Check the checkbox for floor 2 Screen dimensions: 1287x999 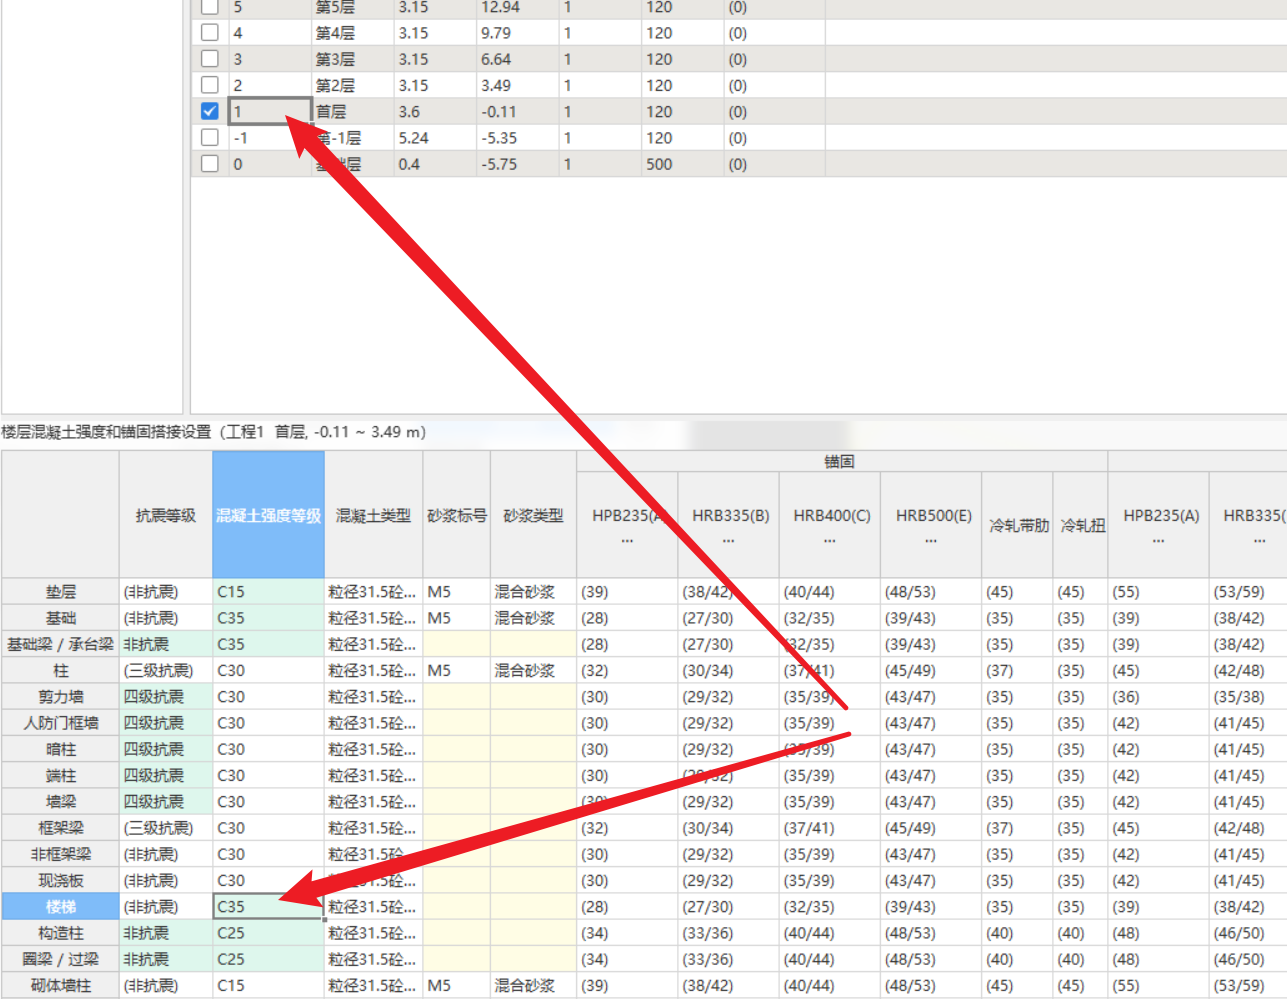[210, 85]
